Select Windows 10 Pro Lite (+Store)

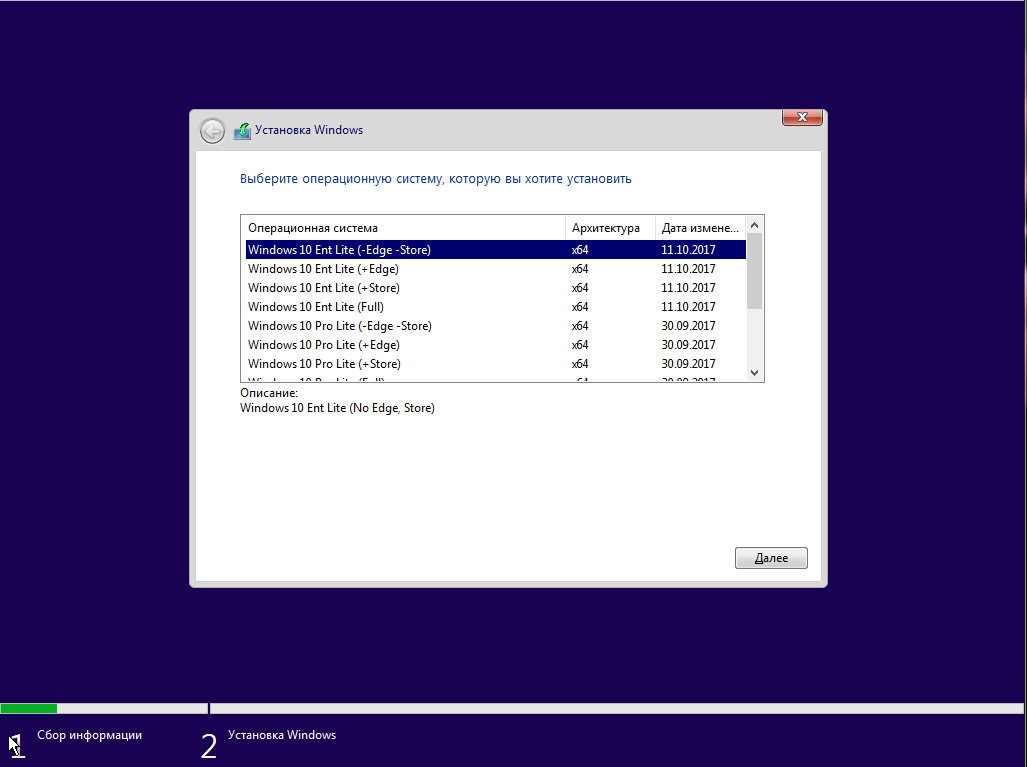495,364
